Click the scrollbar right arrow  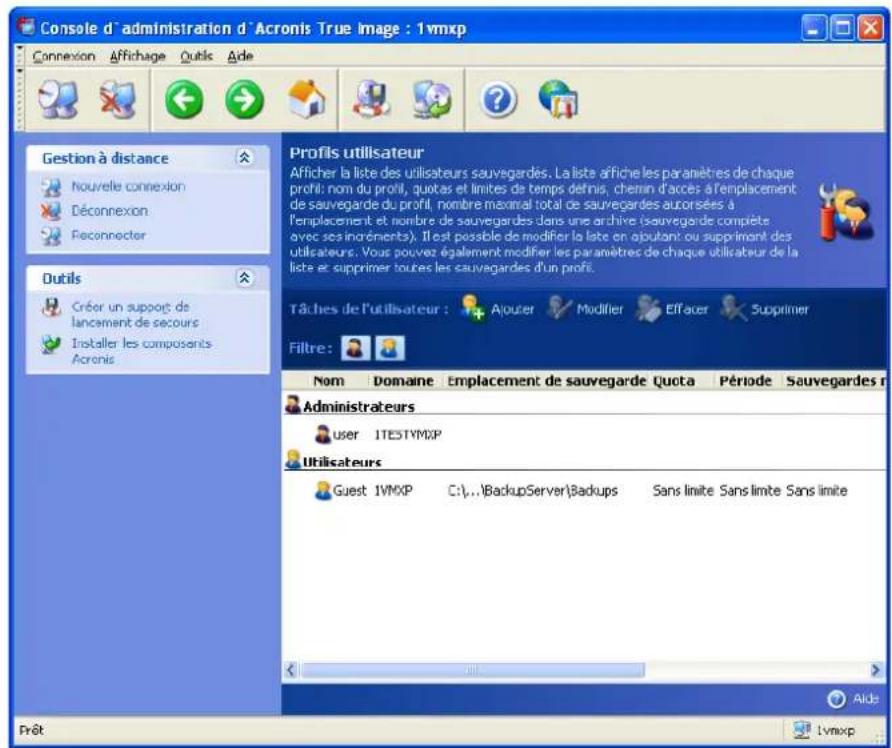tap(876, 670)
